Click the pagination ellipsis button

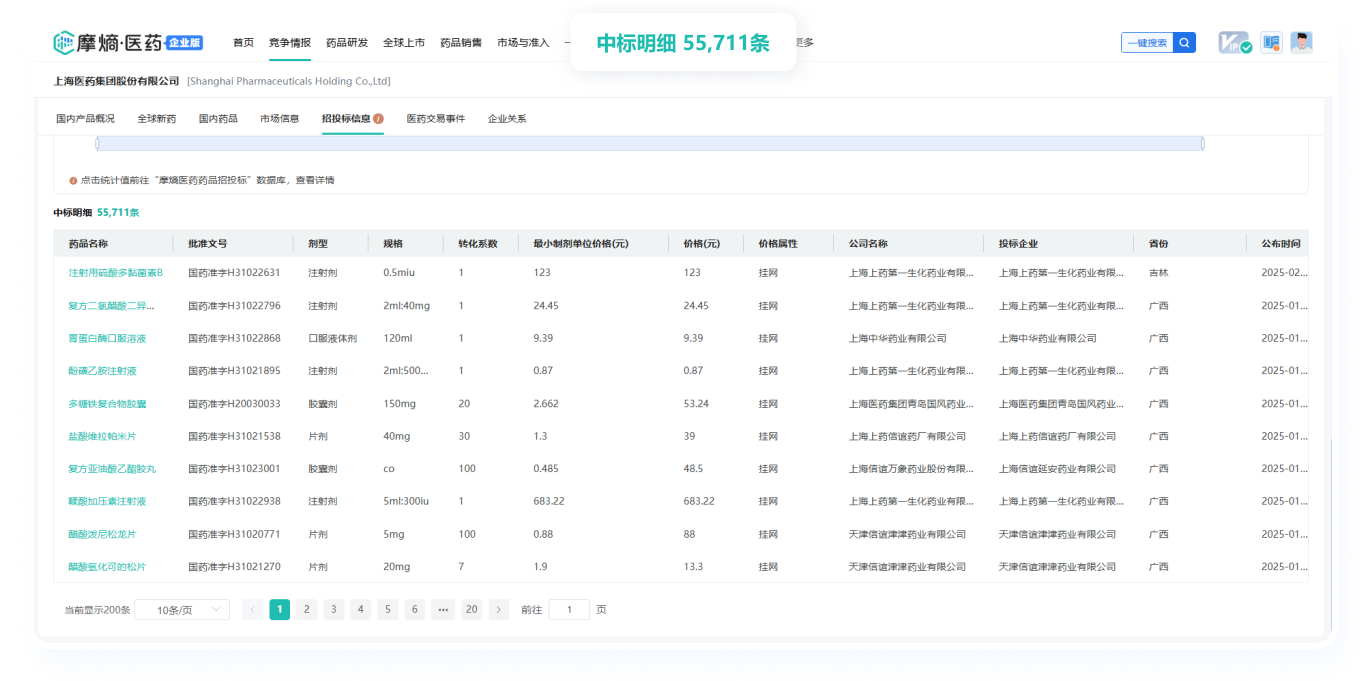coord(443,609)
